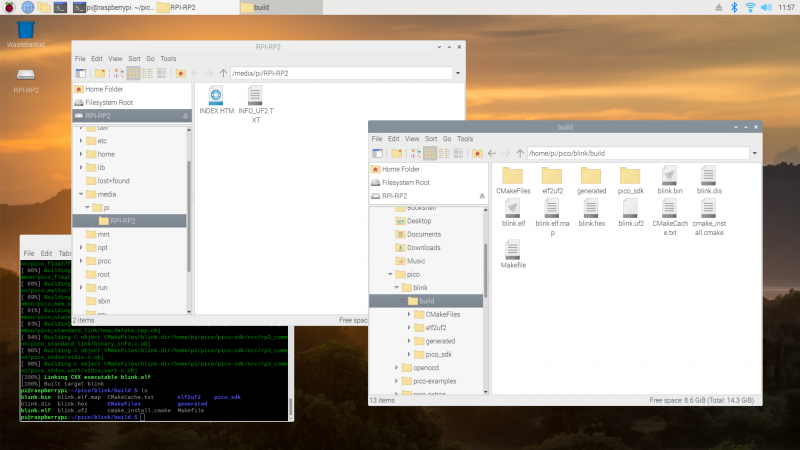This screenshot has width=800, height=450.
Task: Select the Wastebasket desktop icon
Action: 27,28
